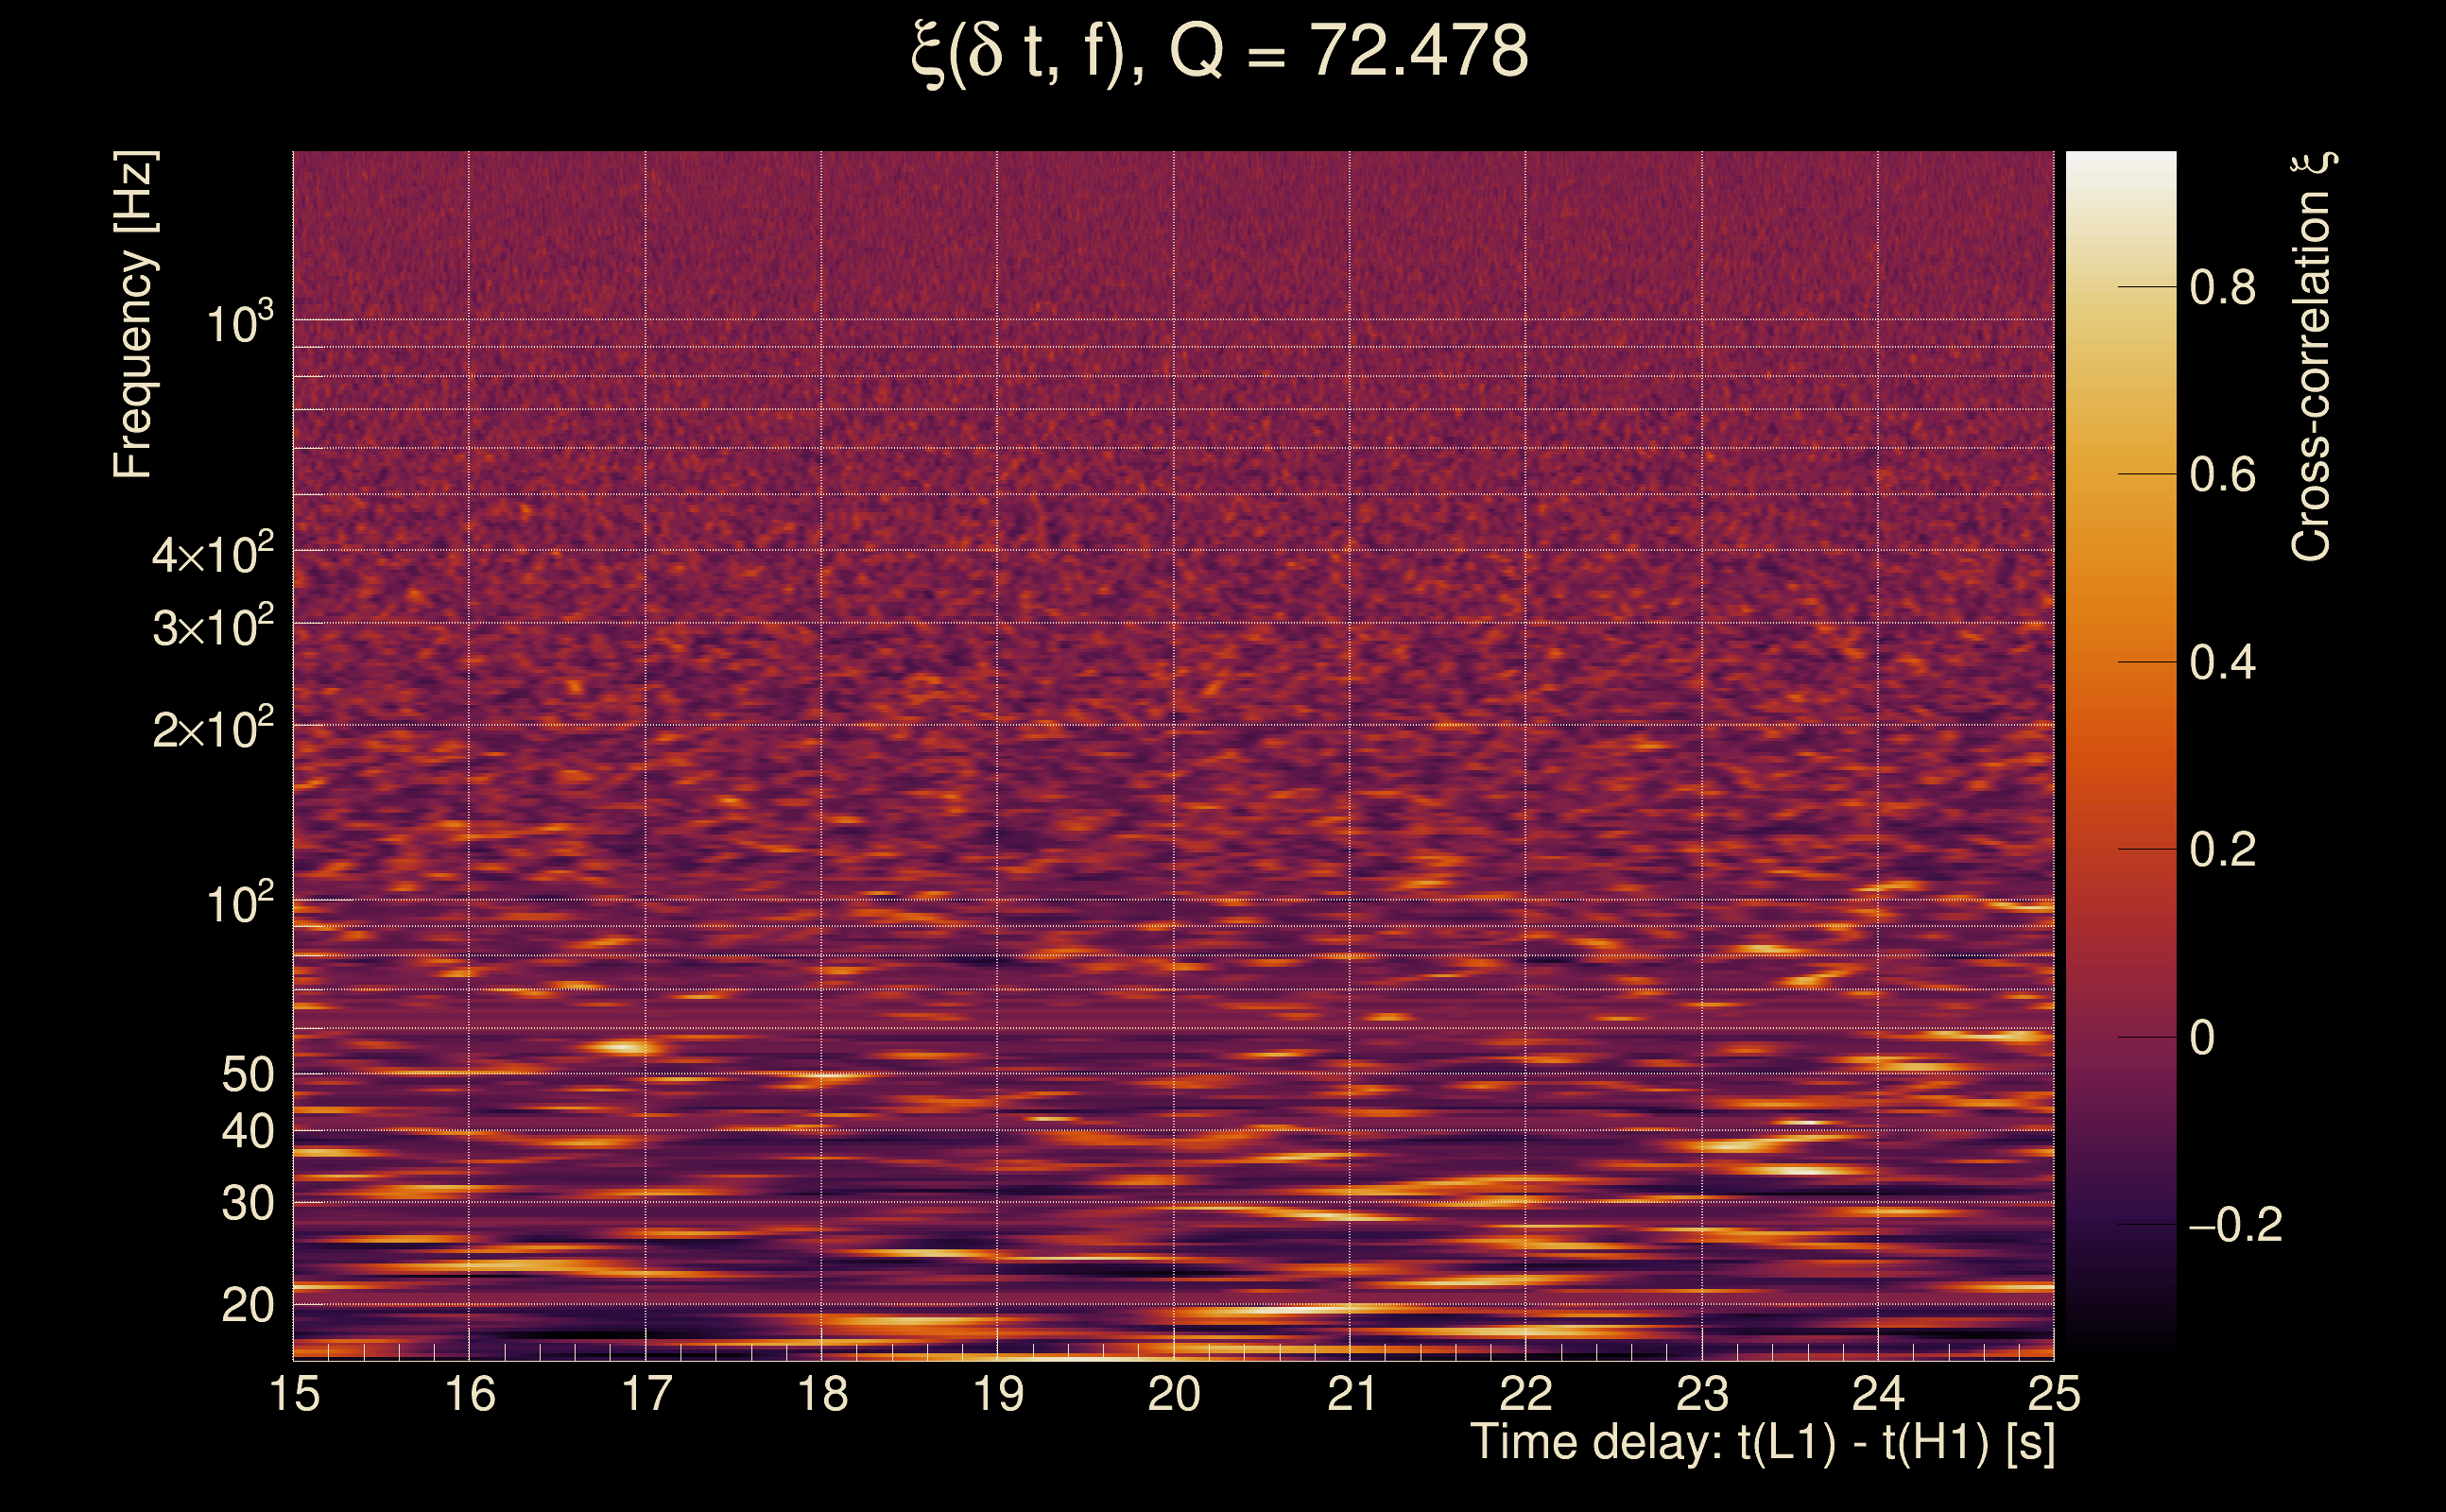Viewport: 2446px width, 1512px height.
Task: Click the 0.8 label on the colorbar
Action: coord(2222,288)
